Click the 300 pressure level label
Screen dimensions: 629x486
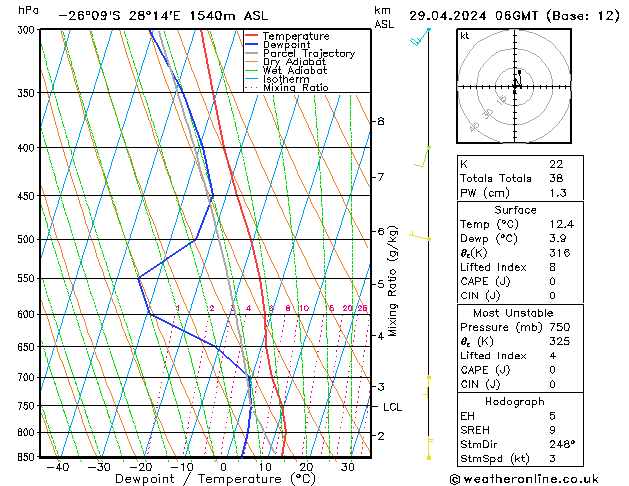[x=28, y=30]
